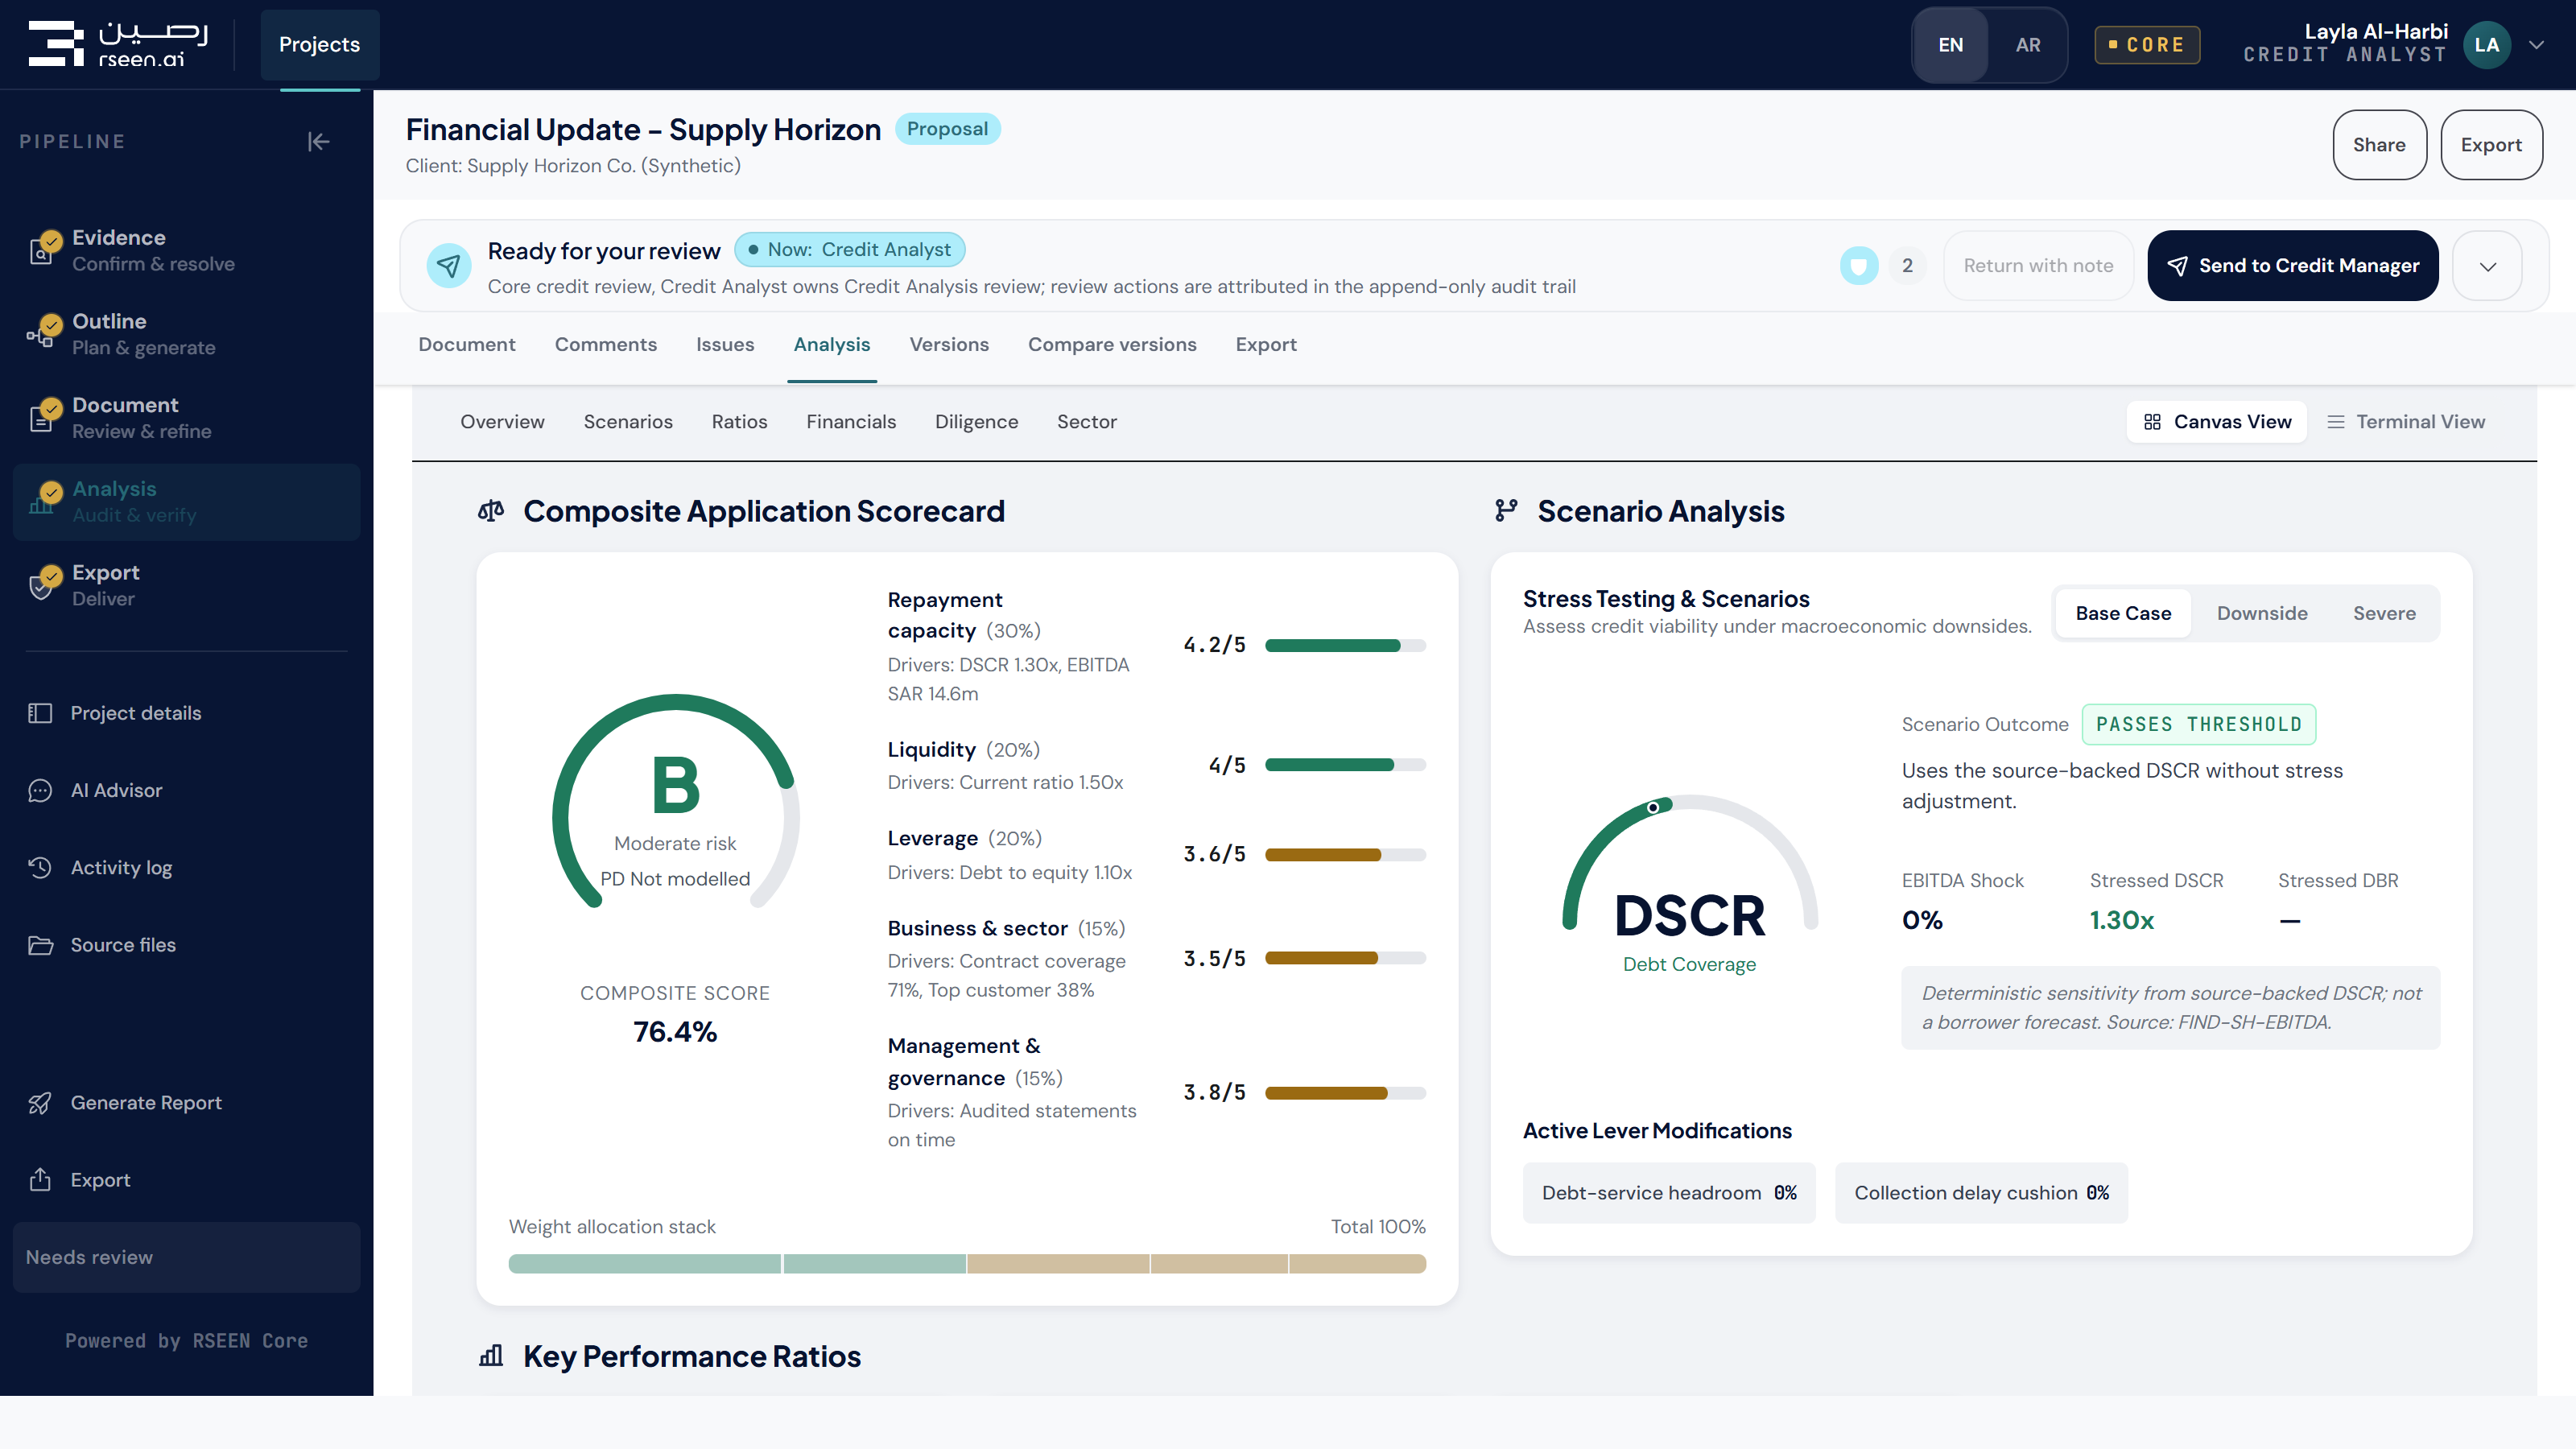Open the user account dropdown chevron
Image resolution: width=2576 pixels, height=1449 pixels.
click(x=2537, y=45)
